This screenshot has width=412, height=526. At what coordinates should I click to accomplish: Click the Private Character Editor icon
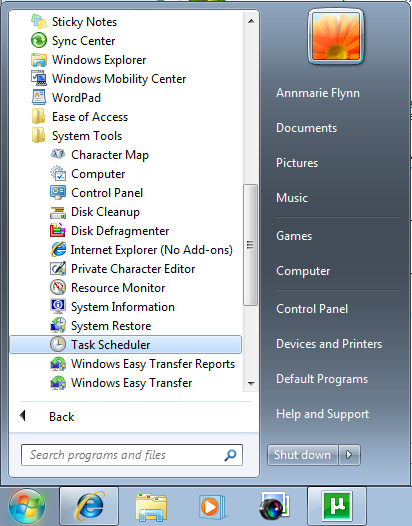[58, 269]
